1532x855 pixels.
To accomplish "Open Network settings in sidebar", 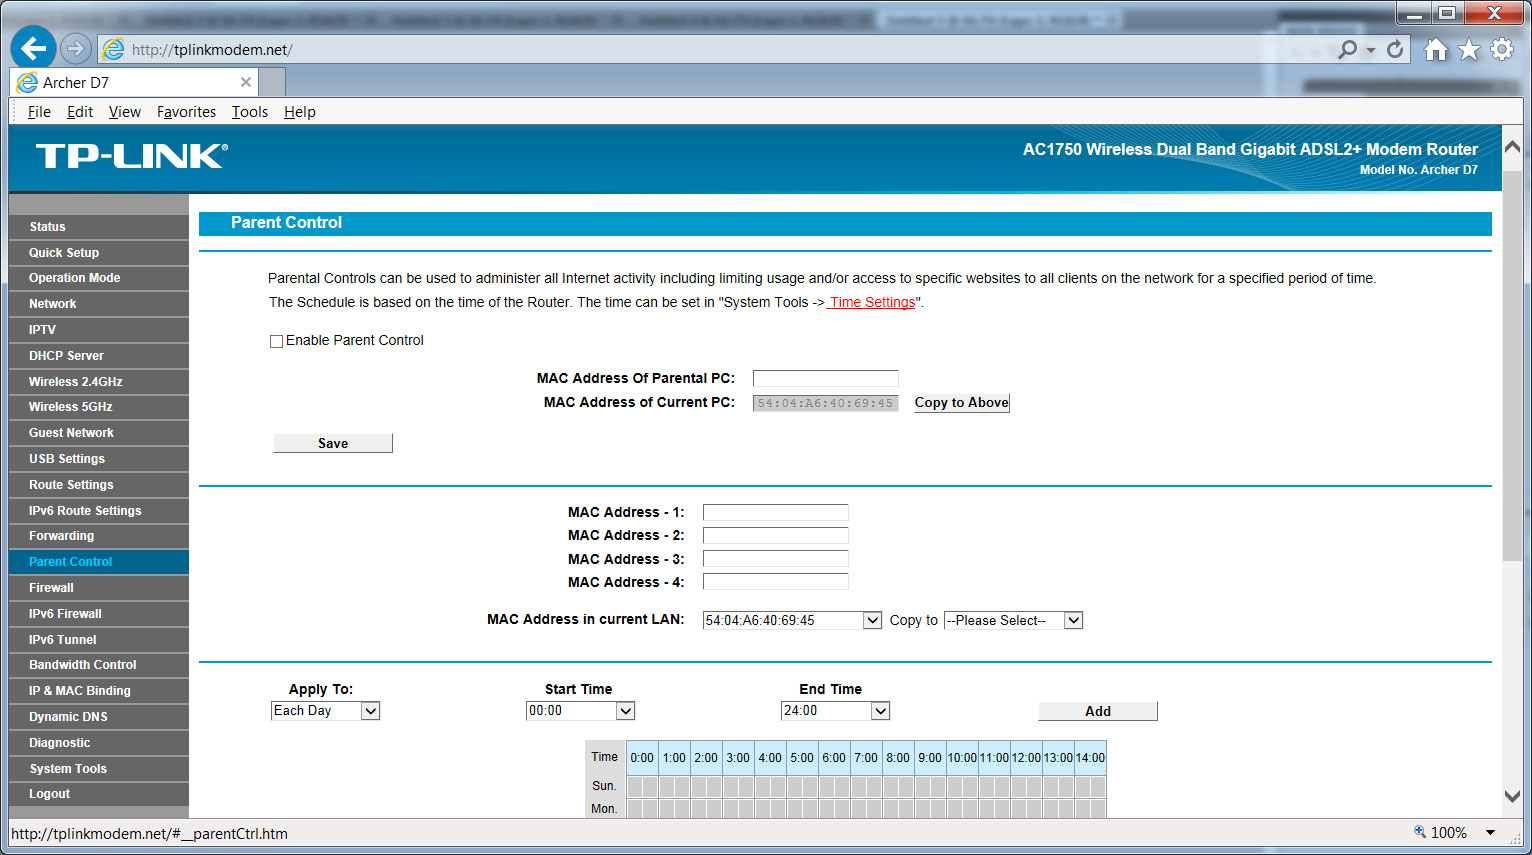I will pyautogui.click(x=98, y=304).
